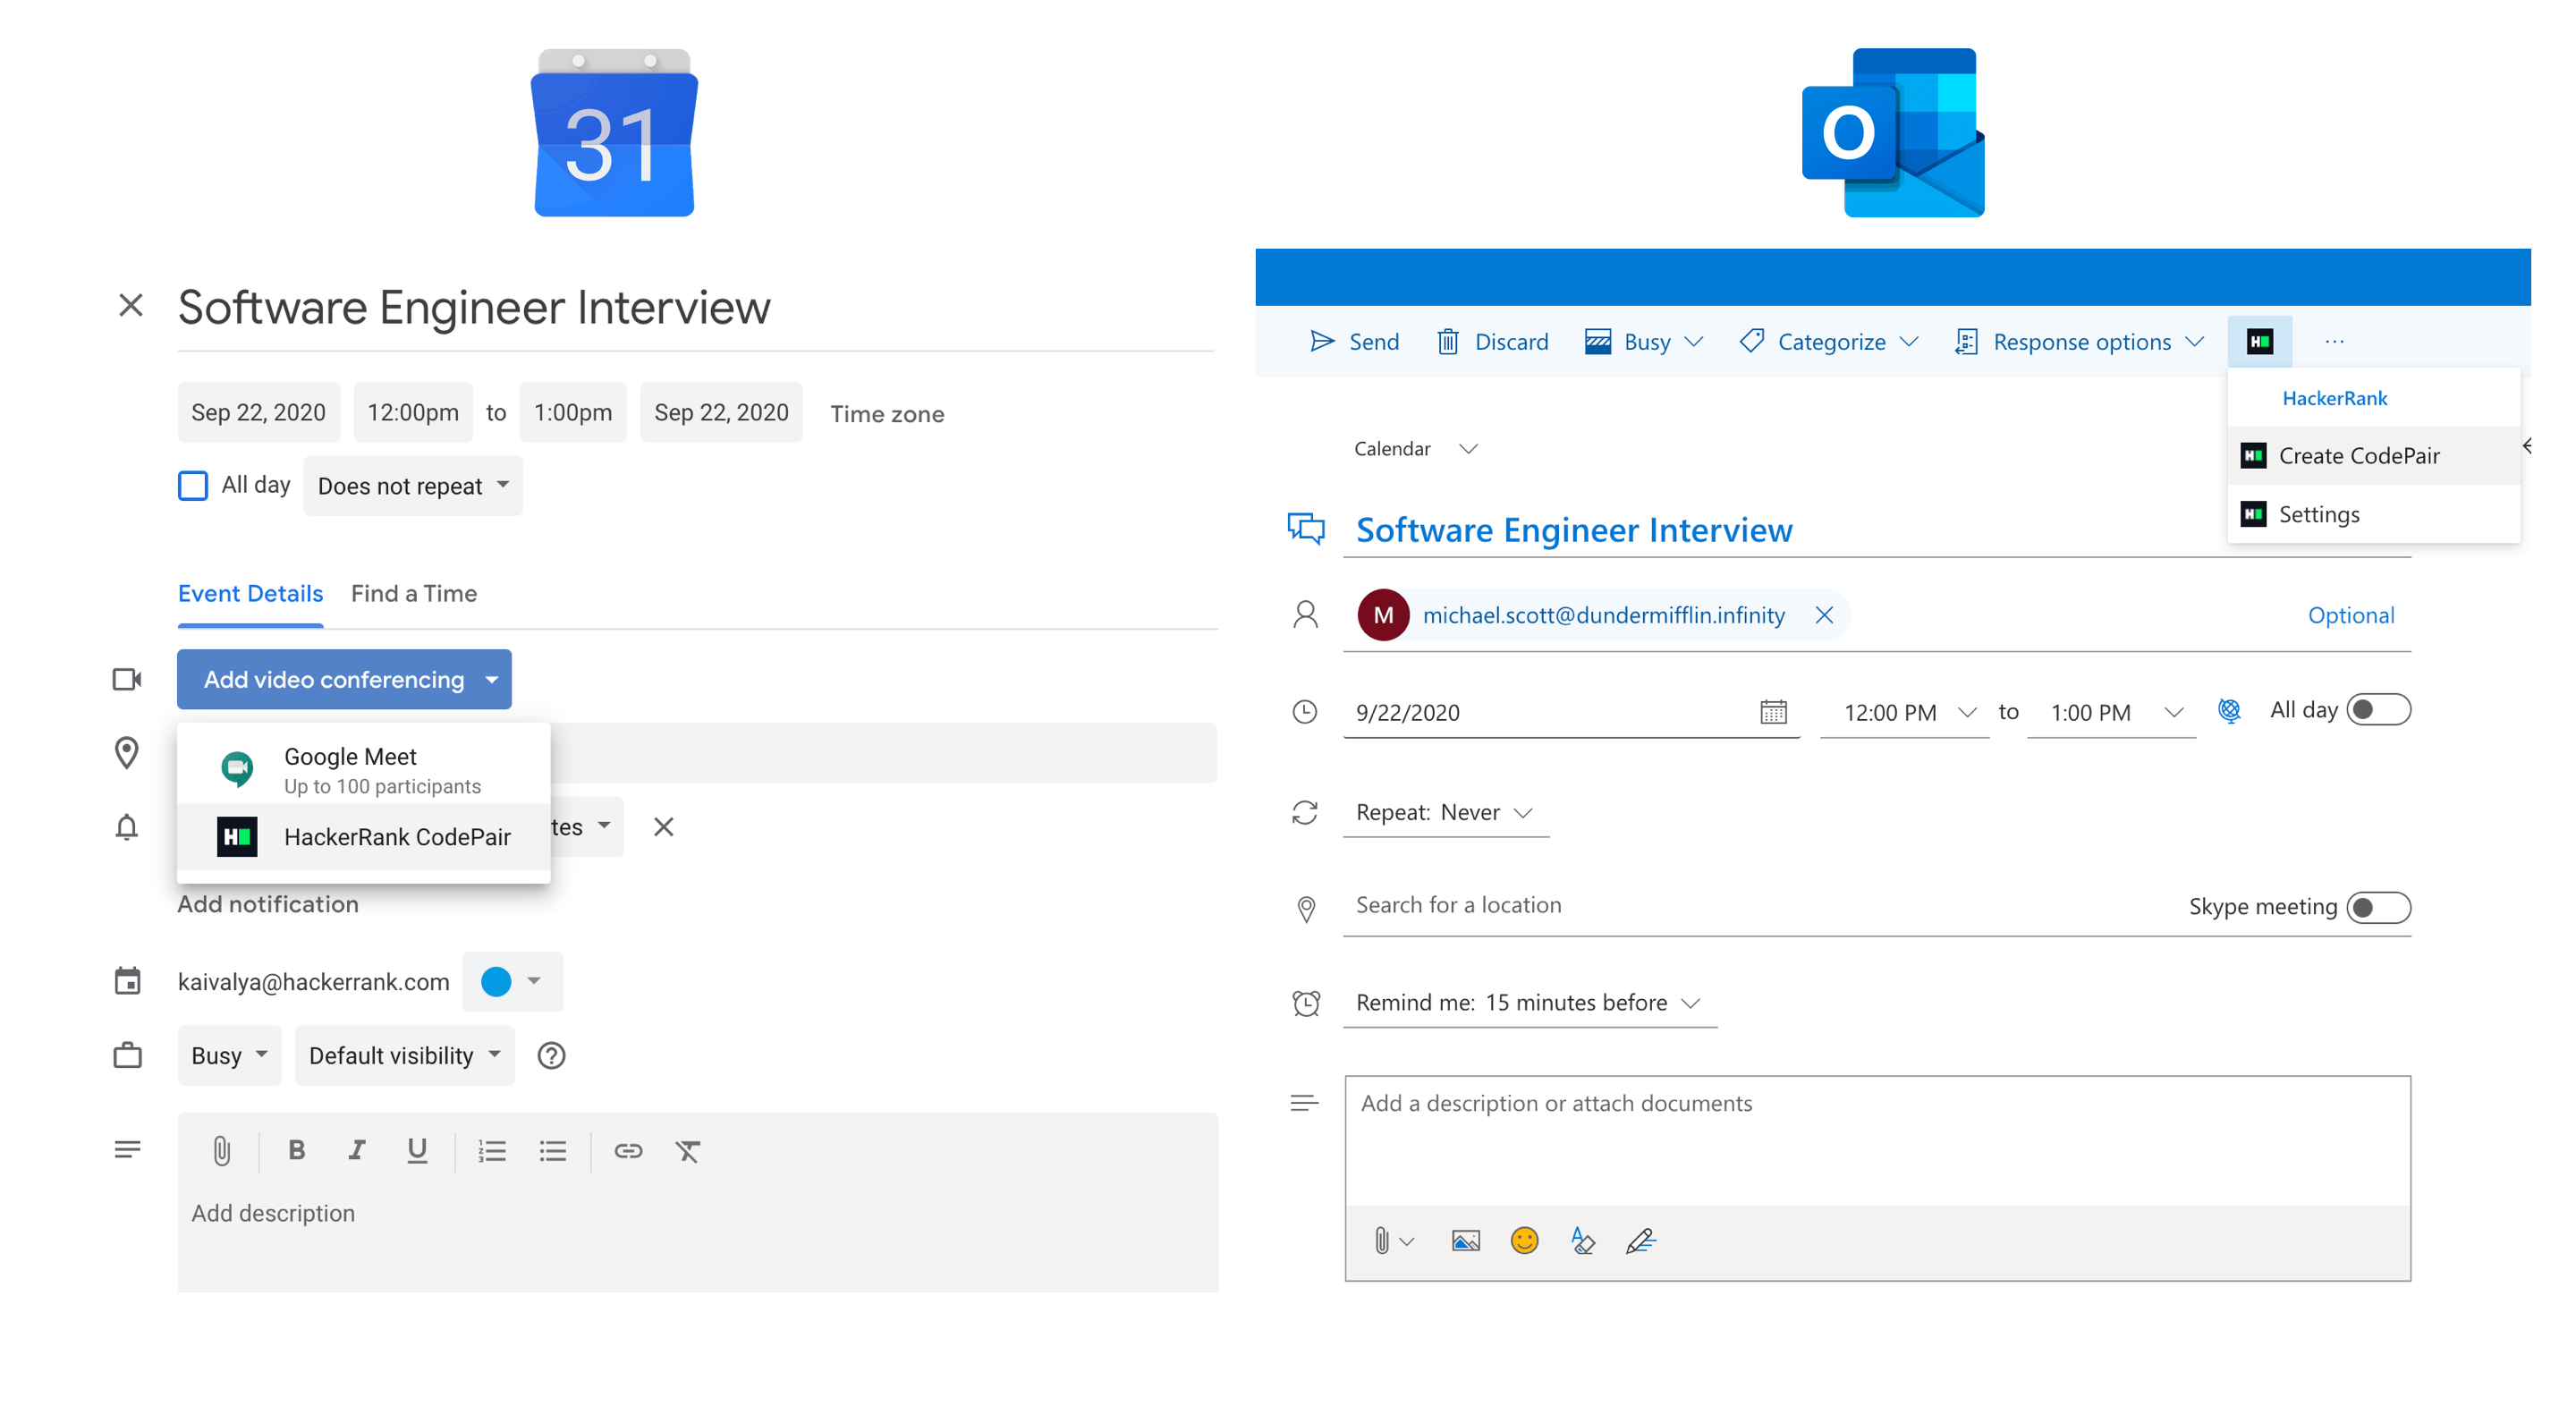Screen dimensions: 2576x1406
Task: Toggle italic in Google Calendar description
Action: (356, 1150)
